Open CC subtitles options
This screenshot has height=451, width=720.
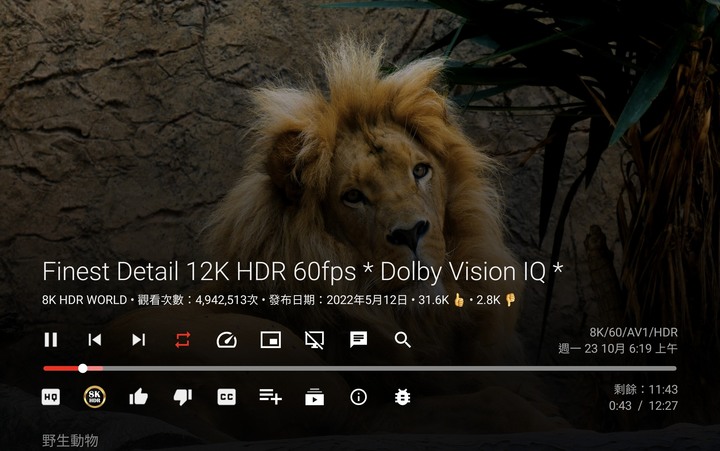point(226,397)
